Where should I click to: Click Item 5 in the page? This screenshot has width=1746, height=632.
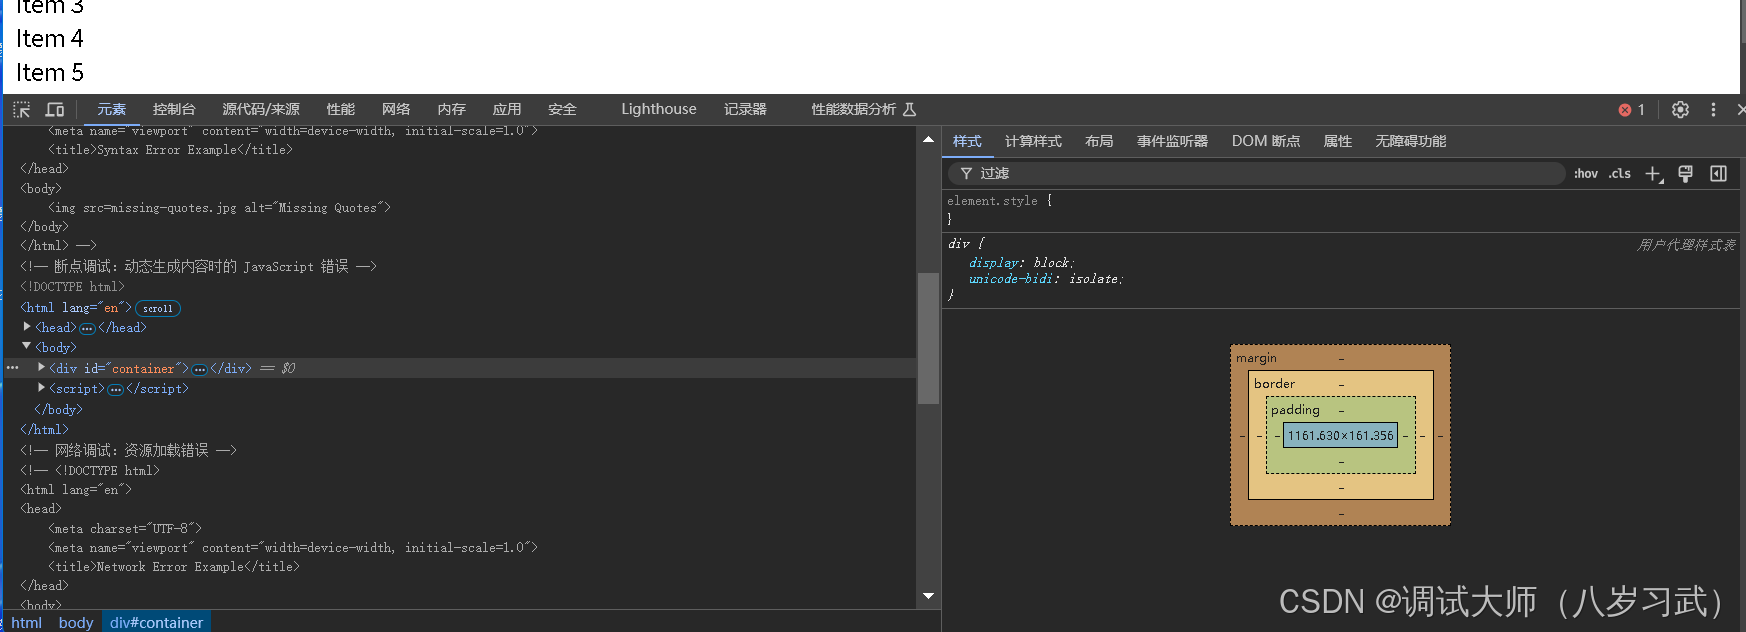click(x=50, y=73)
